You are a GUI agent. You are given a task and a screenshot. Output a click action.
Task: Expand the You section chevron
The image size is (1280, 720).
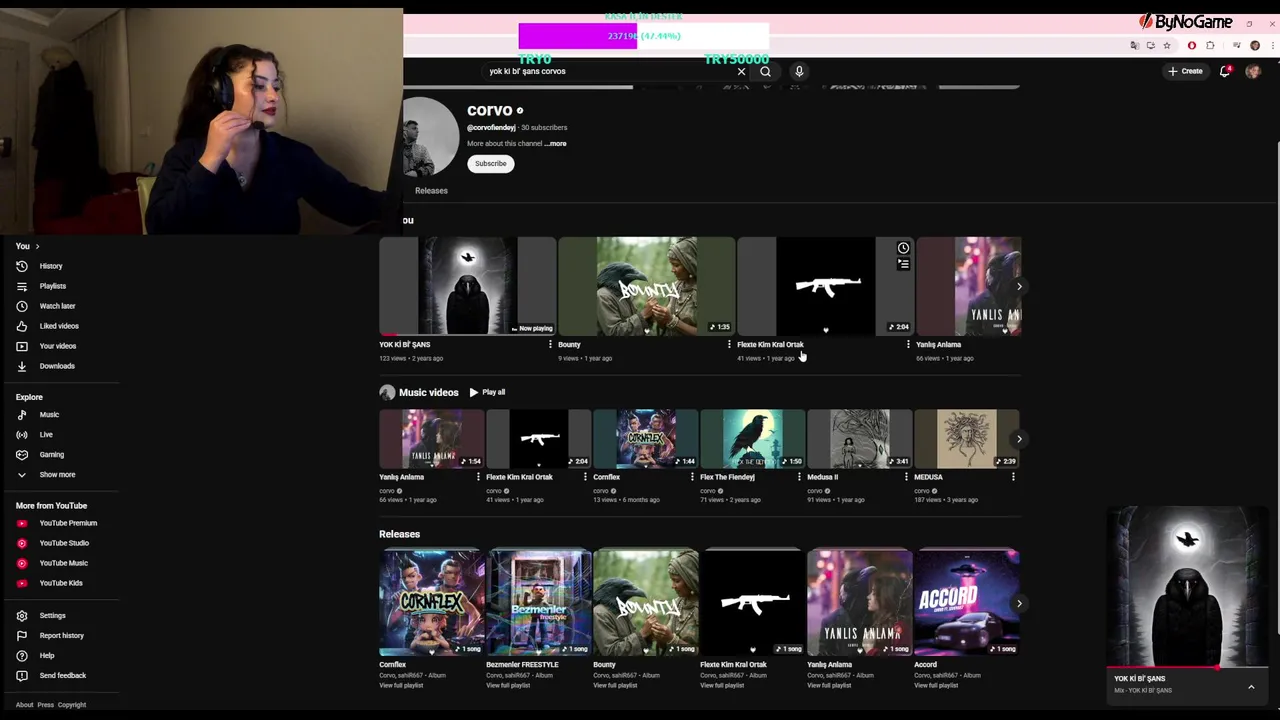pos(37,246)
